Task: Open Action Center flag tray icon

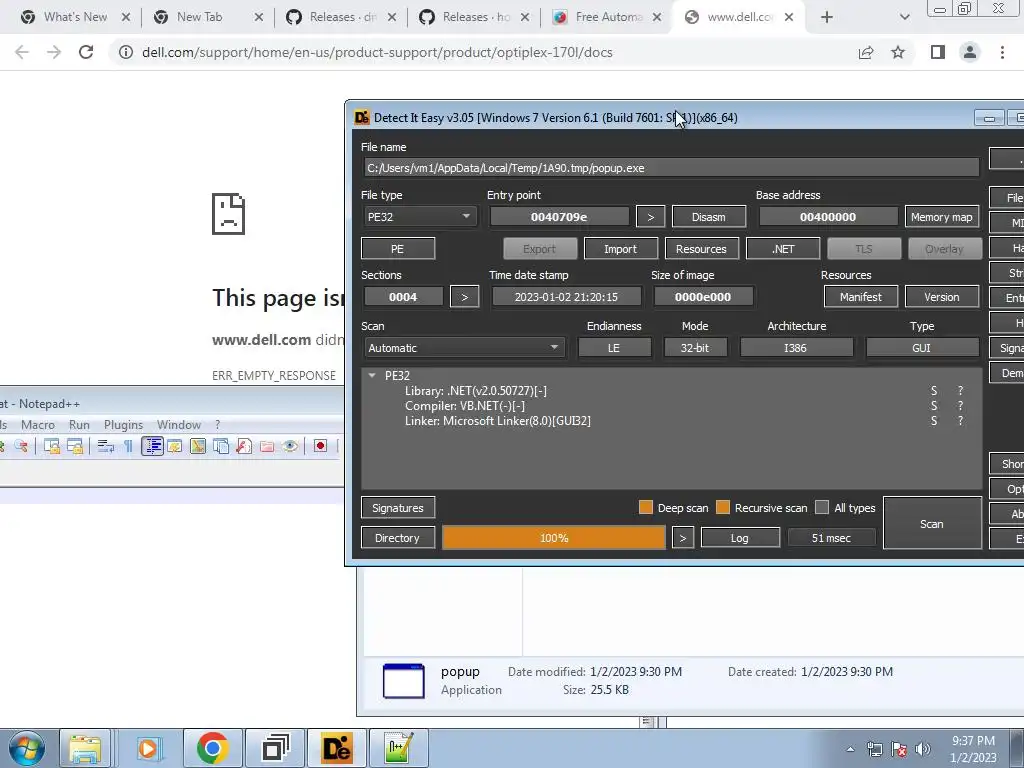Action: pos(899,749)
